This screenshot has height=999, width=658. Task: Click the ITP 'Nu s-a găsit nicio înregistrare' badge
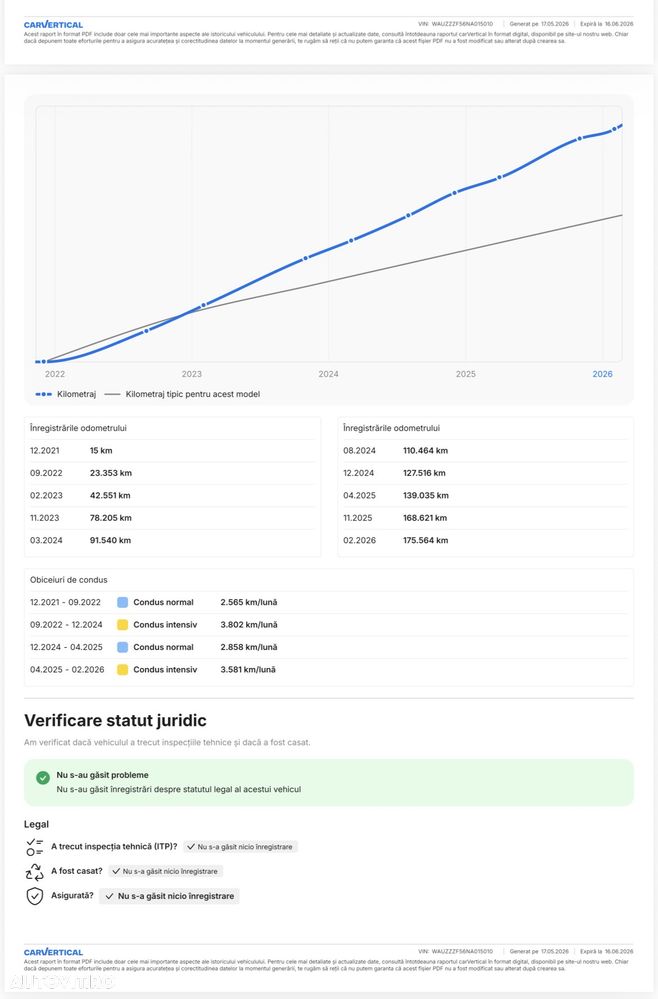pyautogui.click(x=240, y=847)
